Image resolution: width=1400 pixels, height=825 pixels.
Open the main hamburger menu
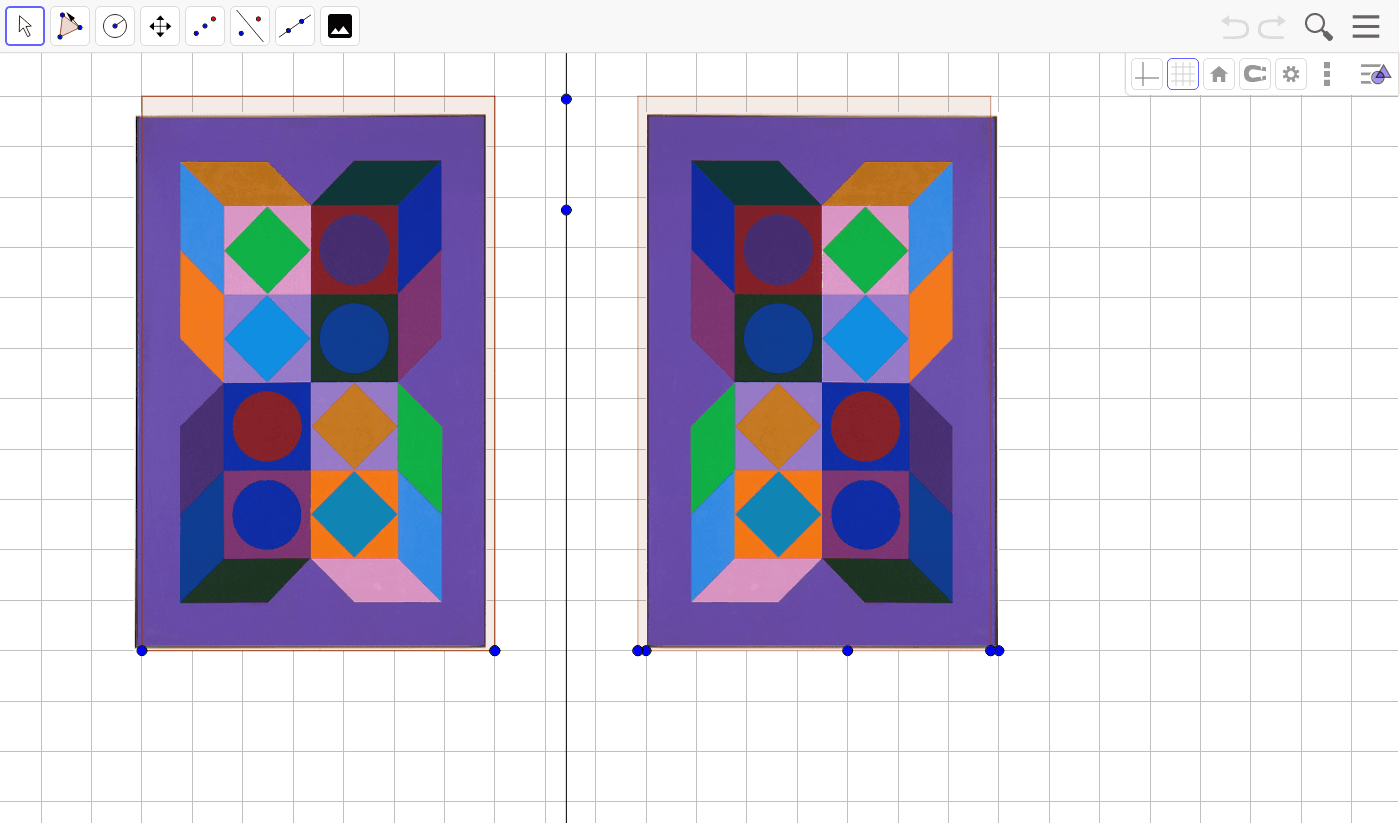pyautogui.click(x=1366, y=27)
